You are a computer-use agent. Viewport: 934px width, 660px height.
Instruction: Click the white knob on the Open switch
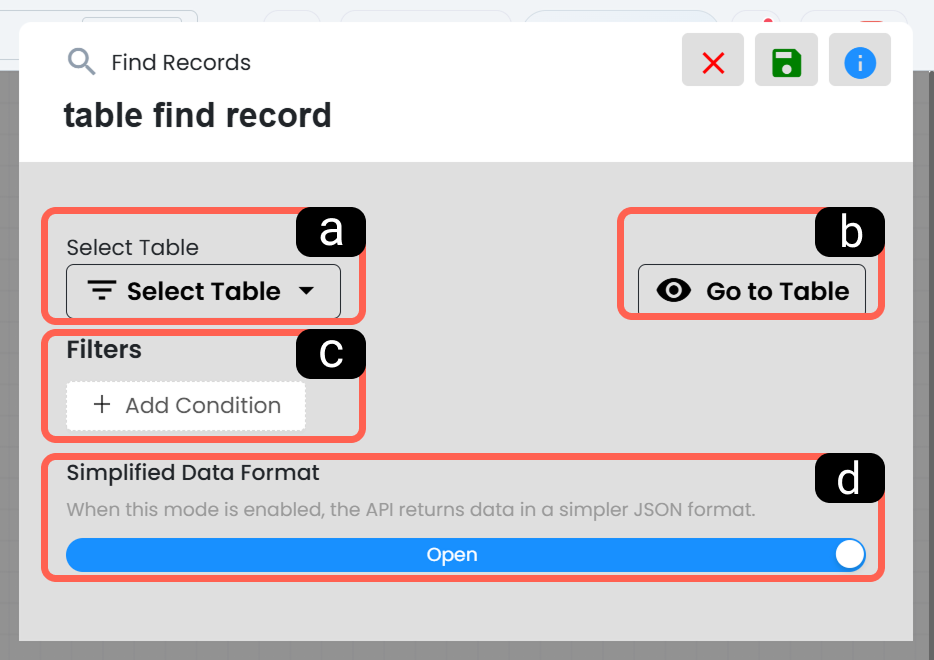click(x=849, y=555)
